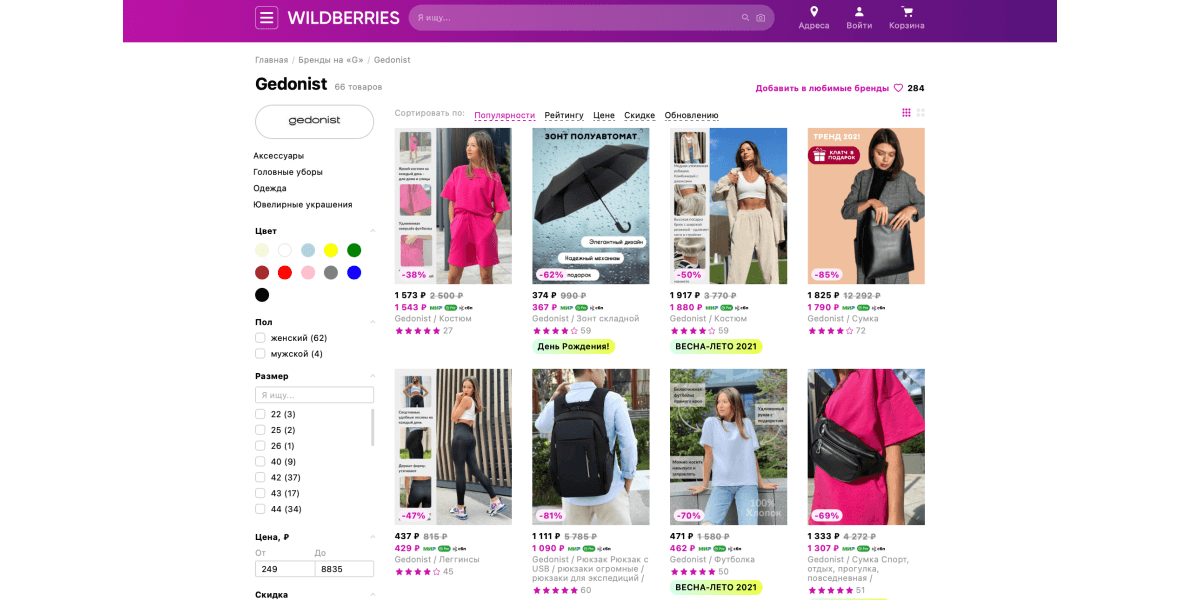
Task: Click the Wildberries logo
Action: [x=343, y=18]
